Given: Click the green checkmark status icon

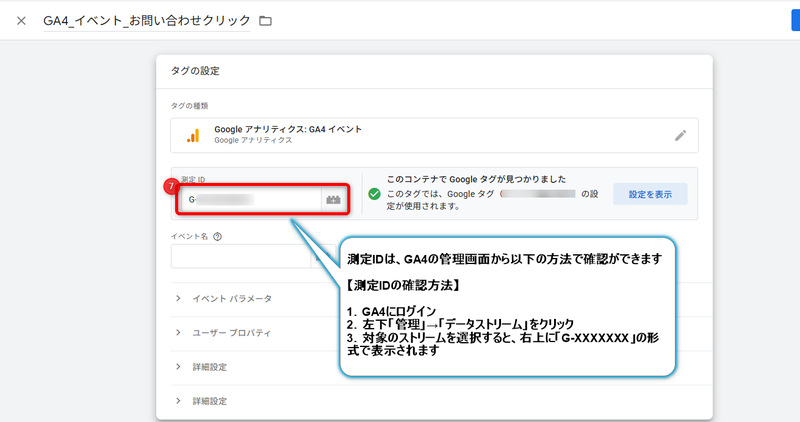Looking at the screenshot, I should pos(374,194).
